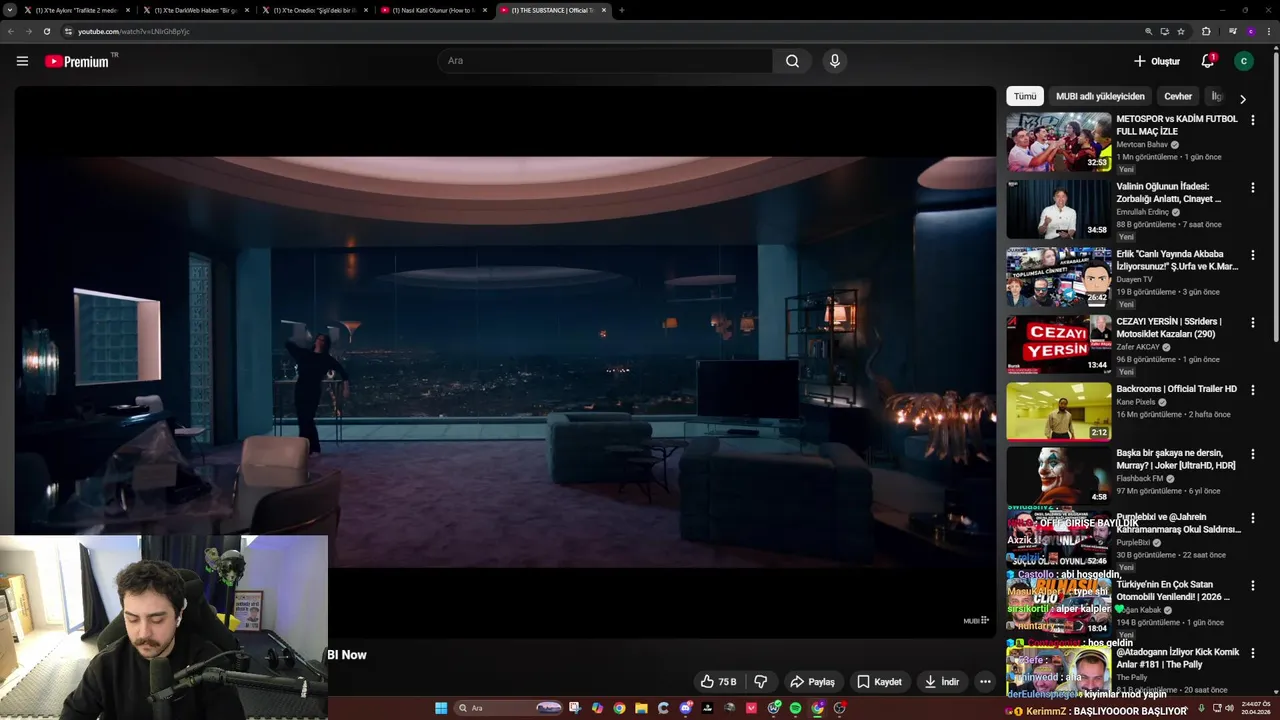Open Spotify from the taskbar
1280x720 pixels.
[796, 708]
